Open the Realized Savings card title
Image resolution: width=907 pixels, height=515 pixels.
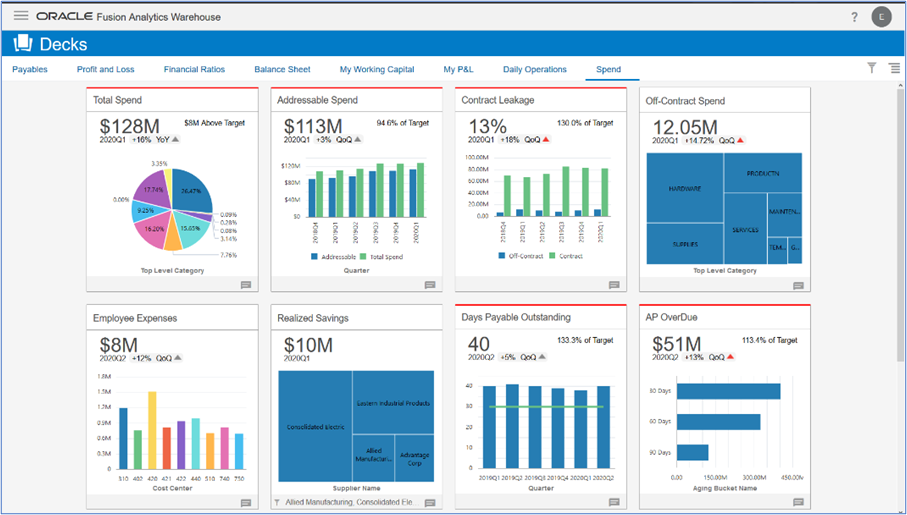coord(312,318)
